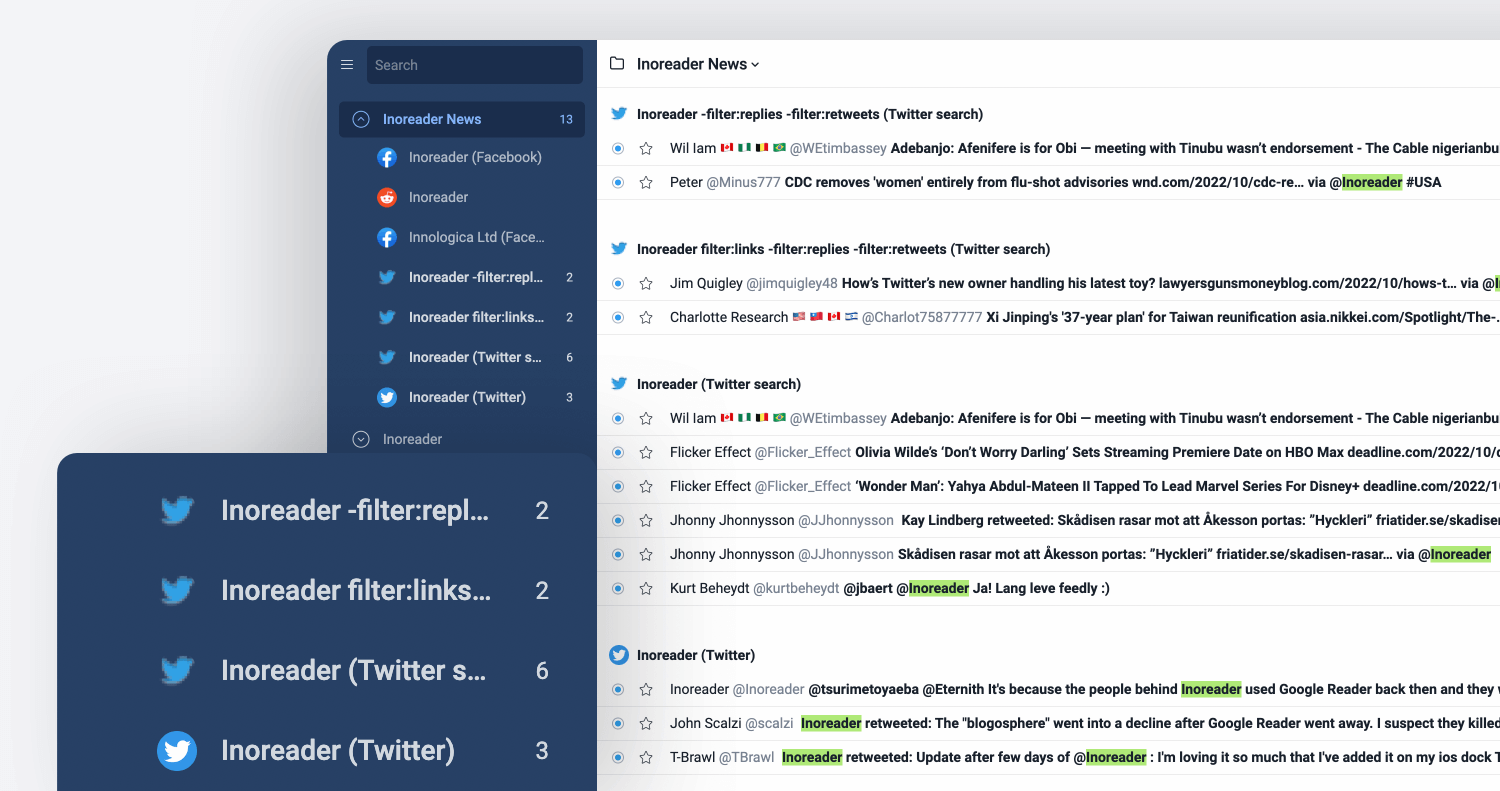Expand the Inoreader folder in the sidebar

[x=359, y=438]
